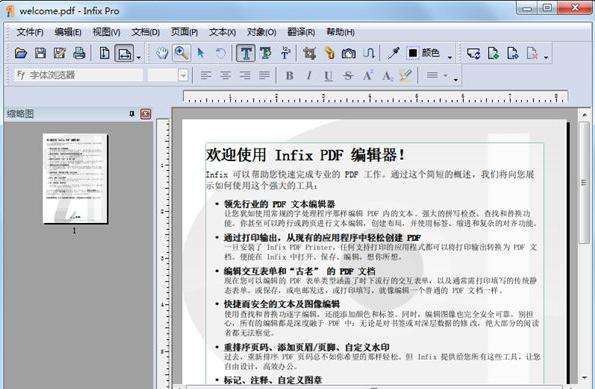The height and width of the screenshot is (389, 595).
Task: Align text left
Action: point(206,76)
